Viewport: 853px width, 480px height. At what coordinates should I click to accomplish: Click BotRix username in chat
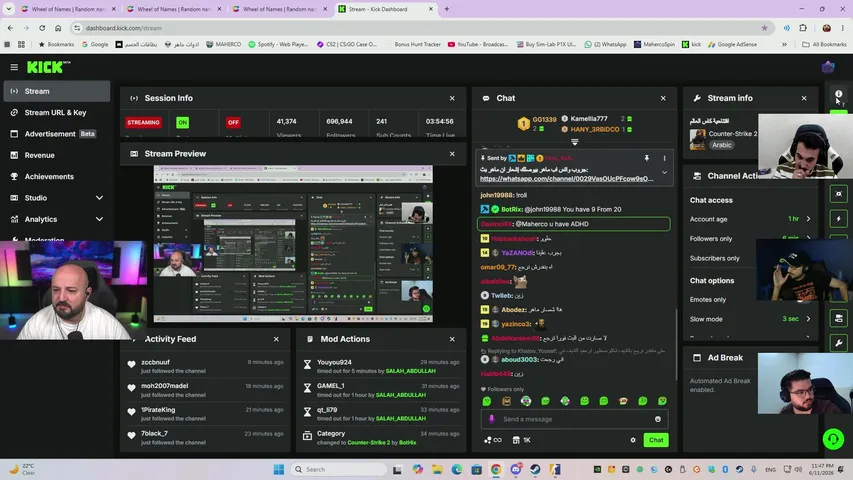[511, 210]
